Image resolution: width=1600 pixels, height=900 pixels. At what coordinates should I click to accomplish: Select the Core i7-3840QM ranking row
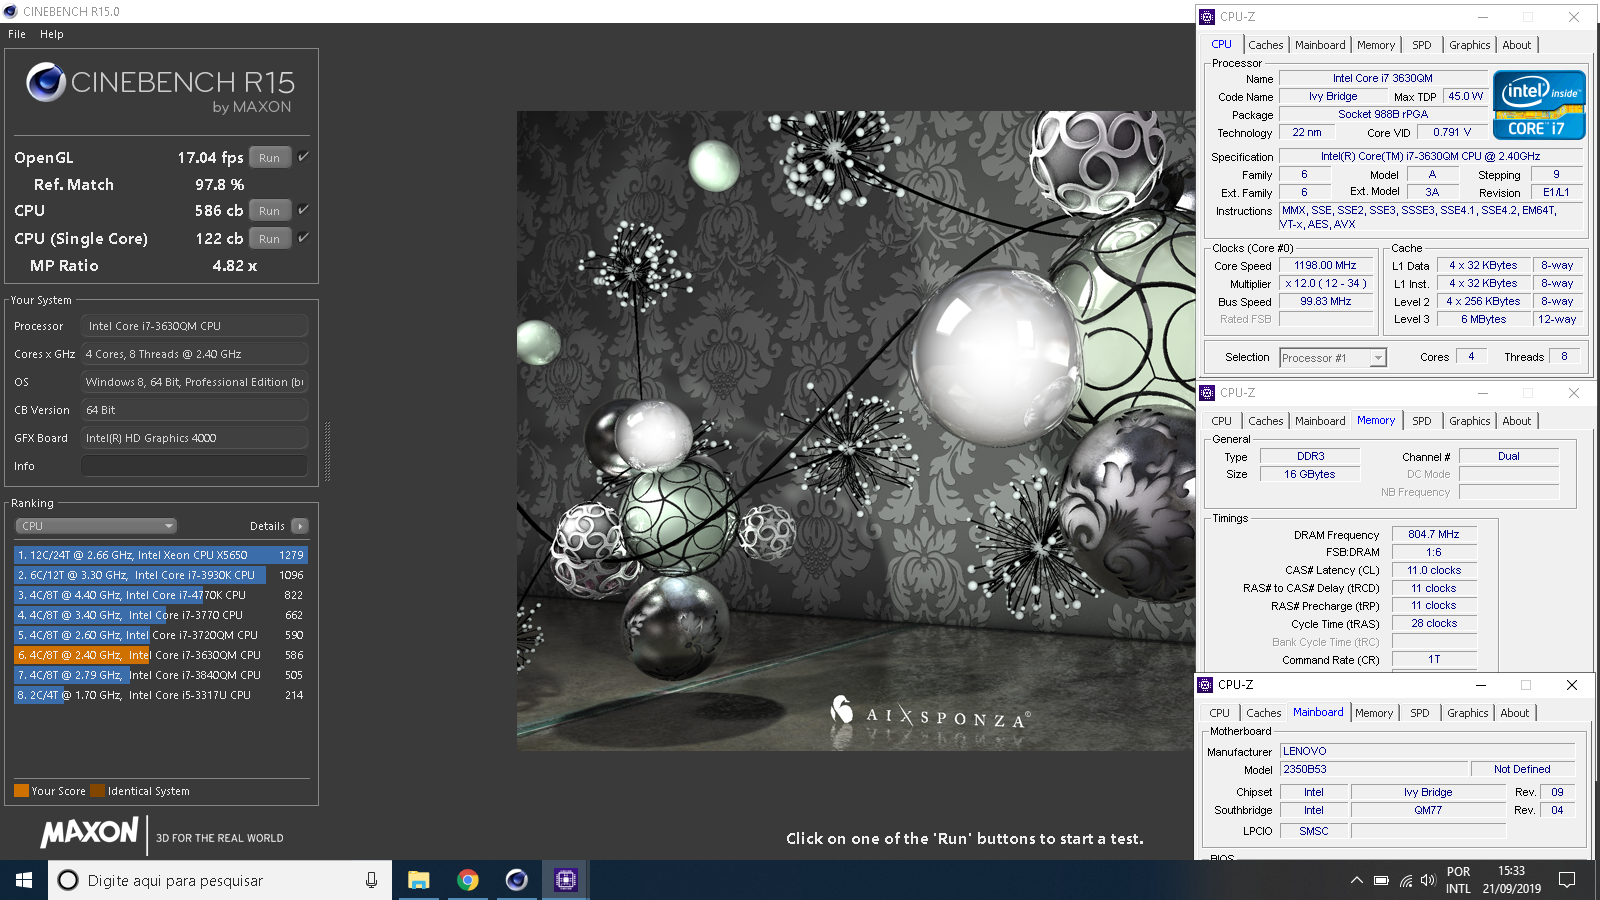click(x=160, y=675)
